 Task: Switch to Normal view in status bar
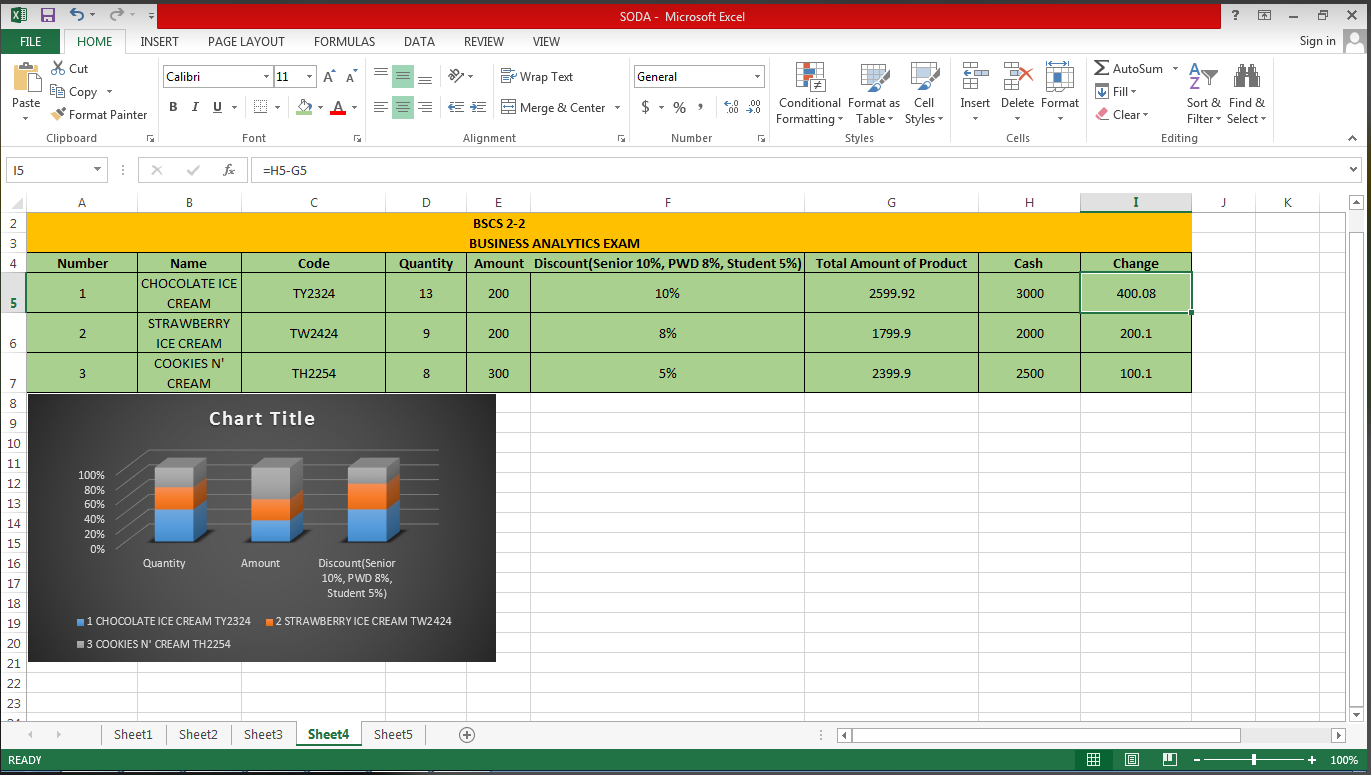[1094, 760]
